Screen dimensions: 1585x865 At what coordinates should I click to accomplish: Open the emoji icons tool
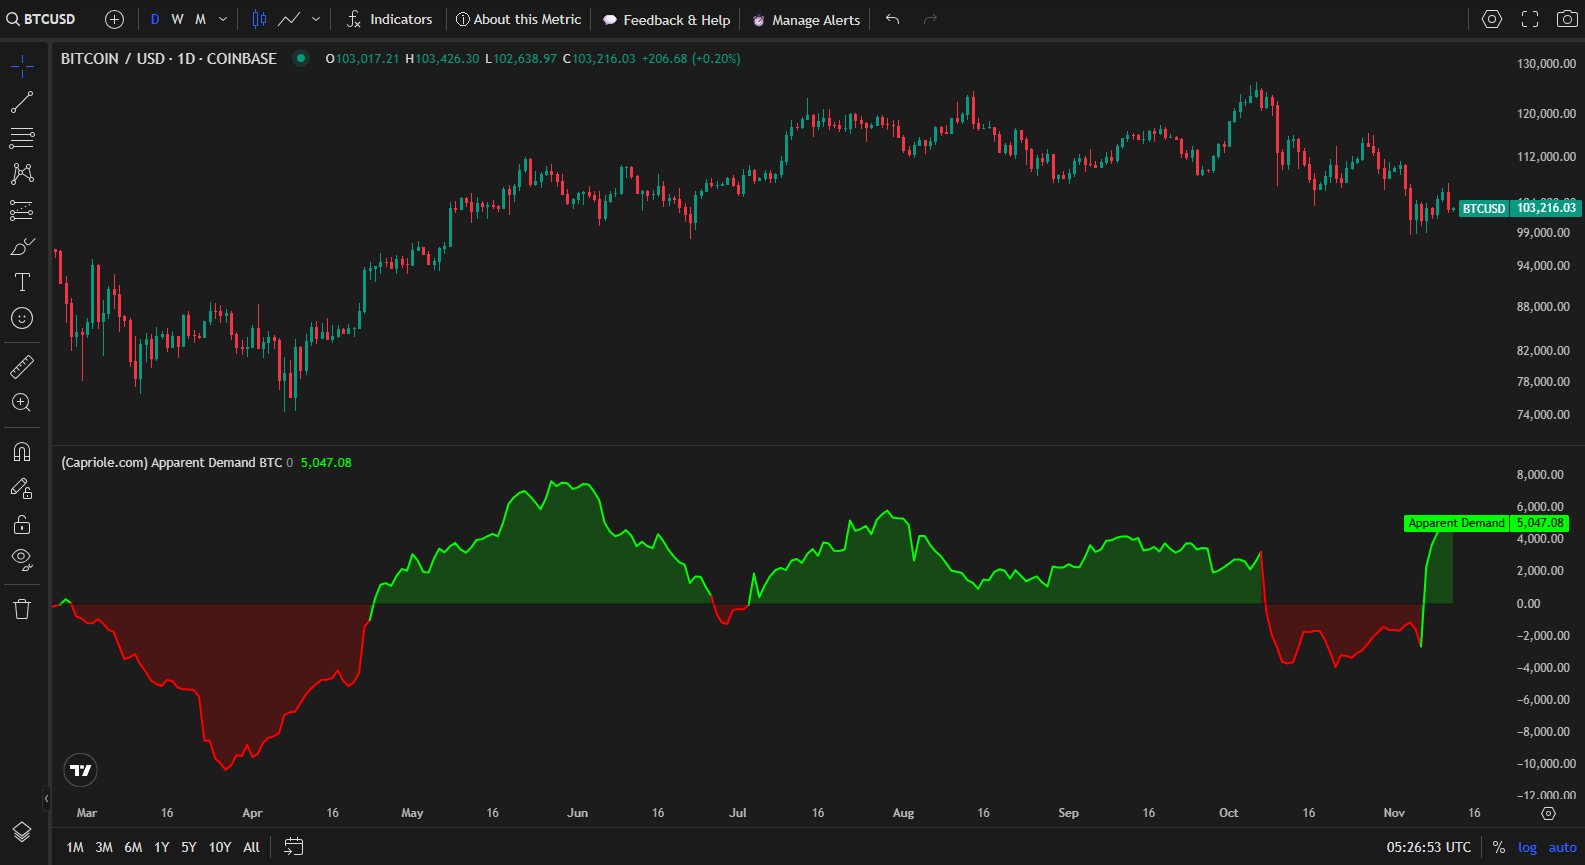pyautogui.click(x=22, y=318)
